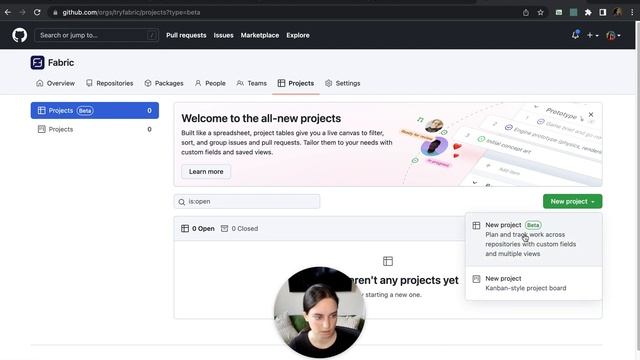Show the 0 Closed projects
This screenshot has width=640, height=360.
coord(240,229)
